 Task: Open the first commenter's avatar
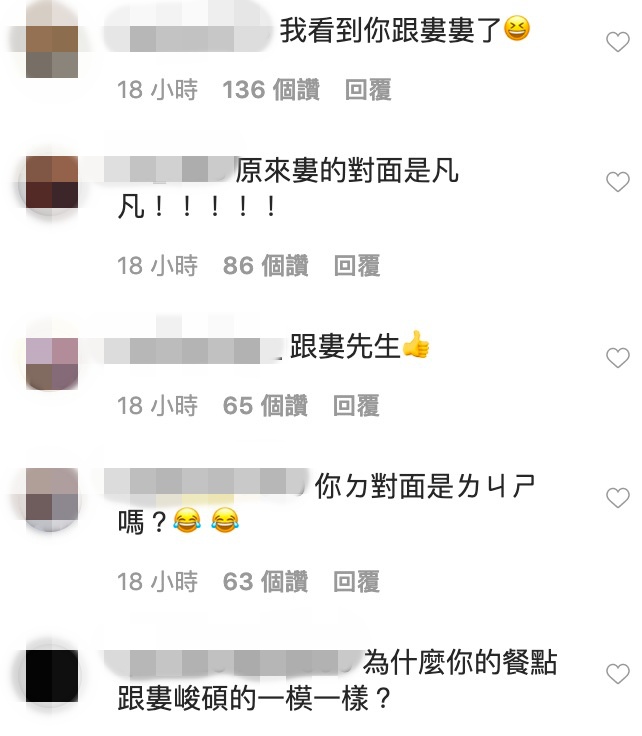tap(52, 39)
